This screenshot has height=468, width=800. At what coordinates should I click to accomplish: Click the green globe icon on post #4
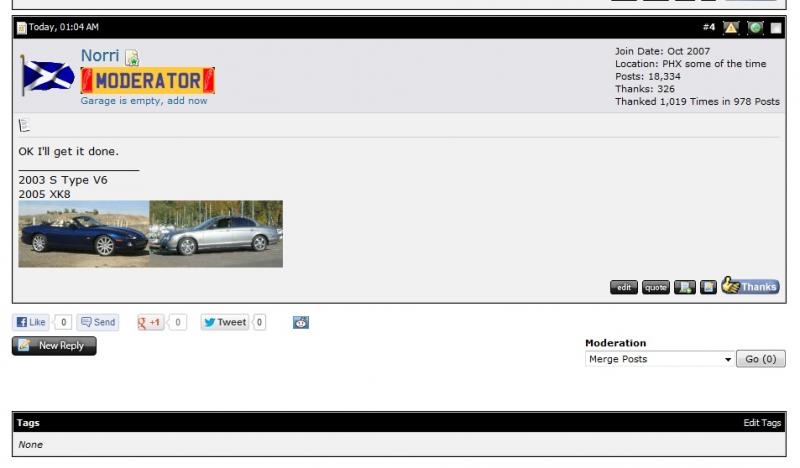click(x=755, y=27)
